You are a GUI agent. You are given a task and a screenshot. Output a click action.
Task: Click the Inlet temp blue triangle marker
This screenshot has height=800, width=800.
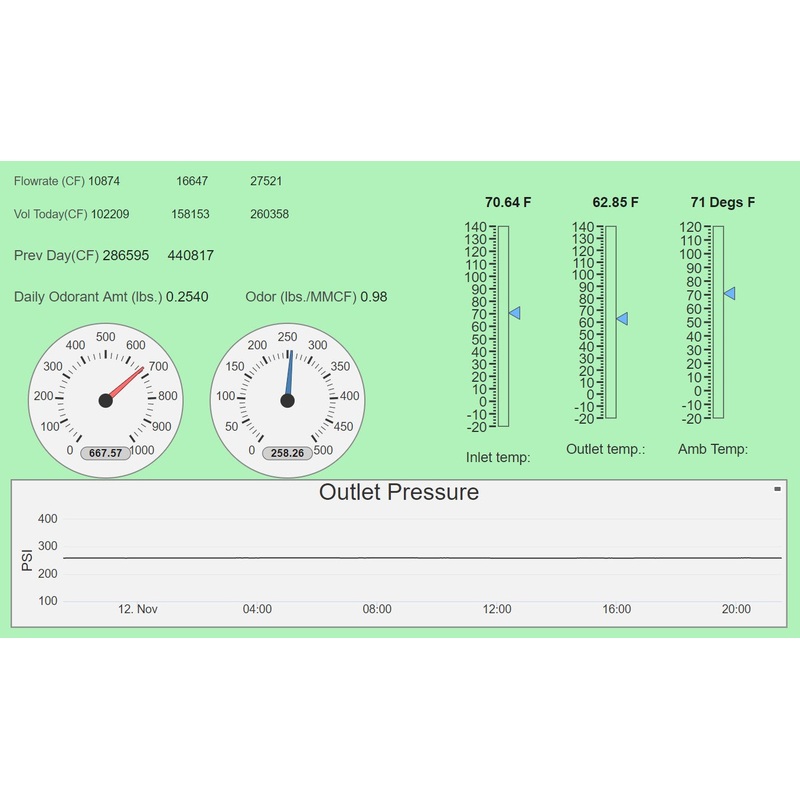(x=515, y=313)
